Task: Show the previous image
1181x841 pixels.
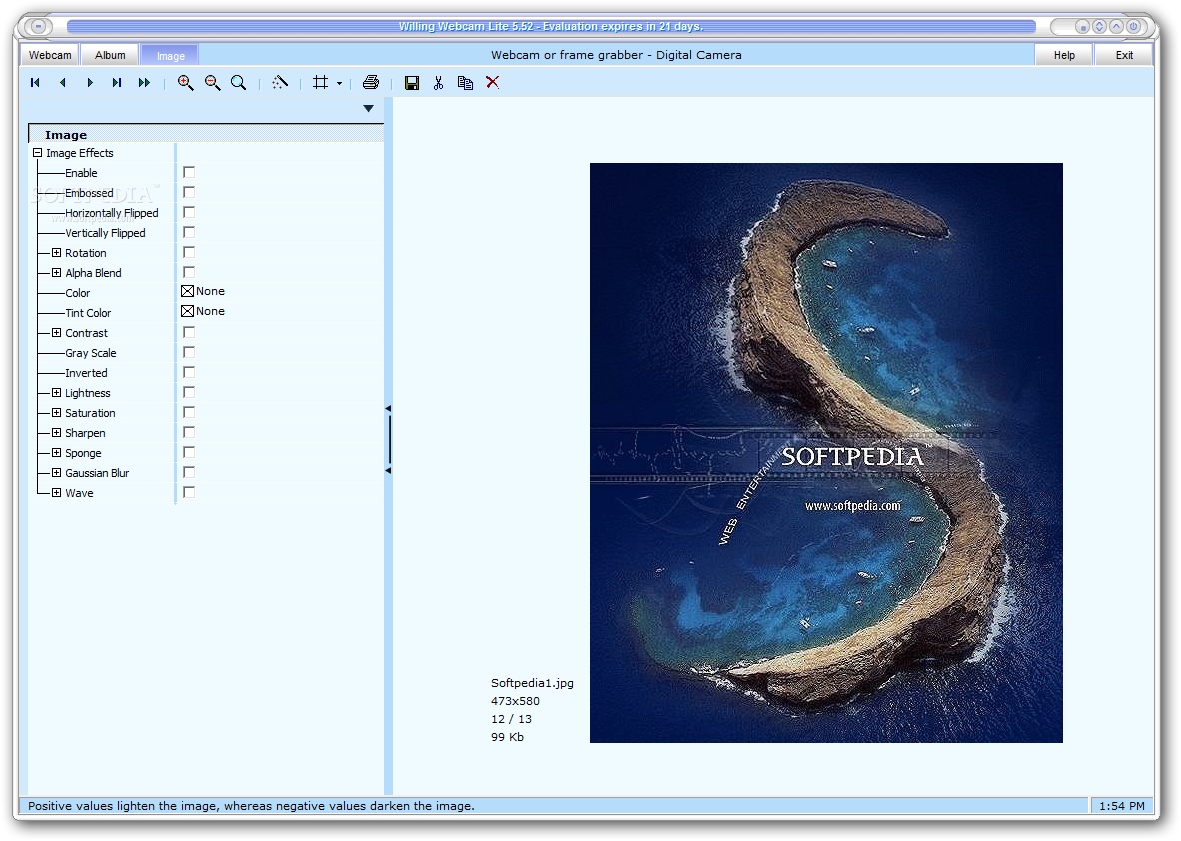Action: tap(63, 83)
